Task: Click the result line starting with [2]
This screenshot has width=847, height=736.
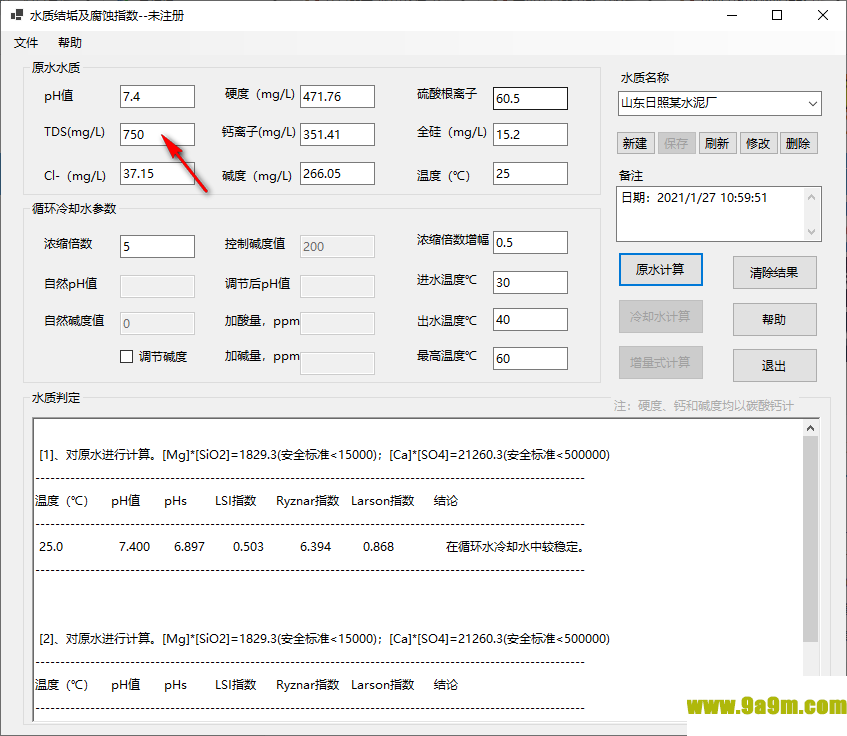Action: click(x=324, y=639)
